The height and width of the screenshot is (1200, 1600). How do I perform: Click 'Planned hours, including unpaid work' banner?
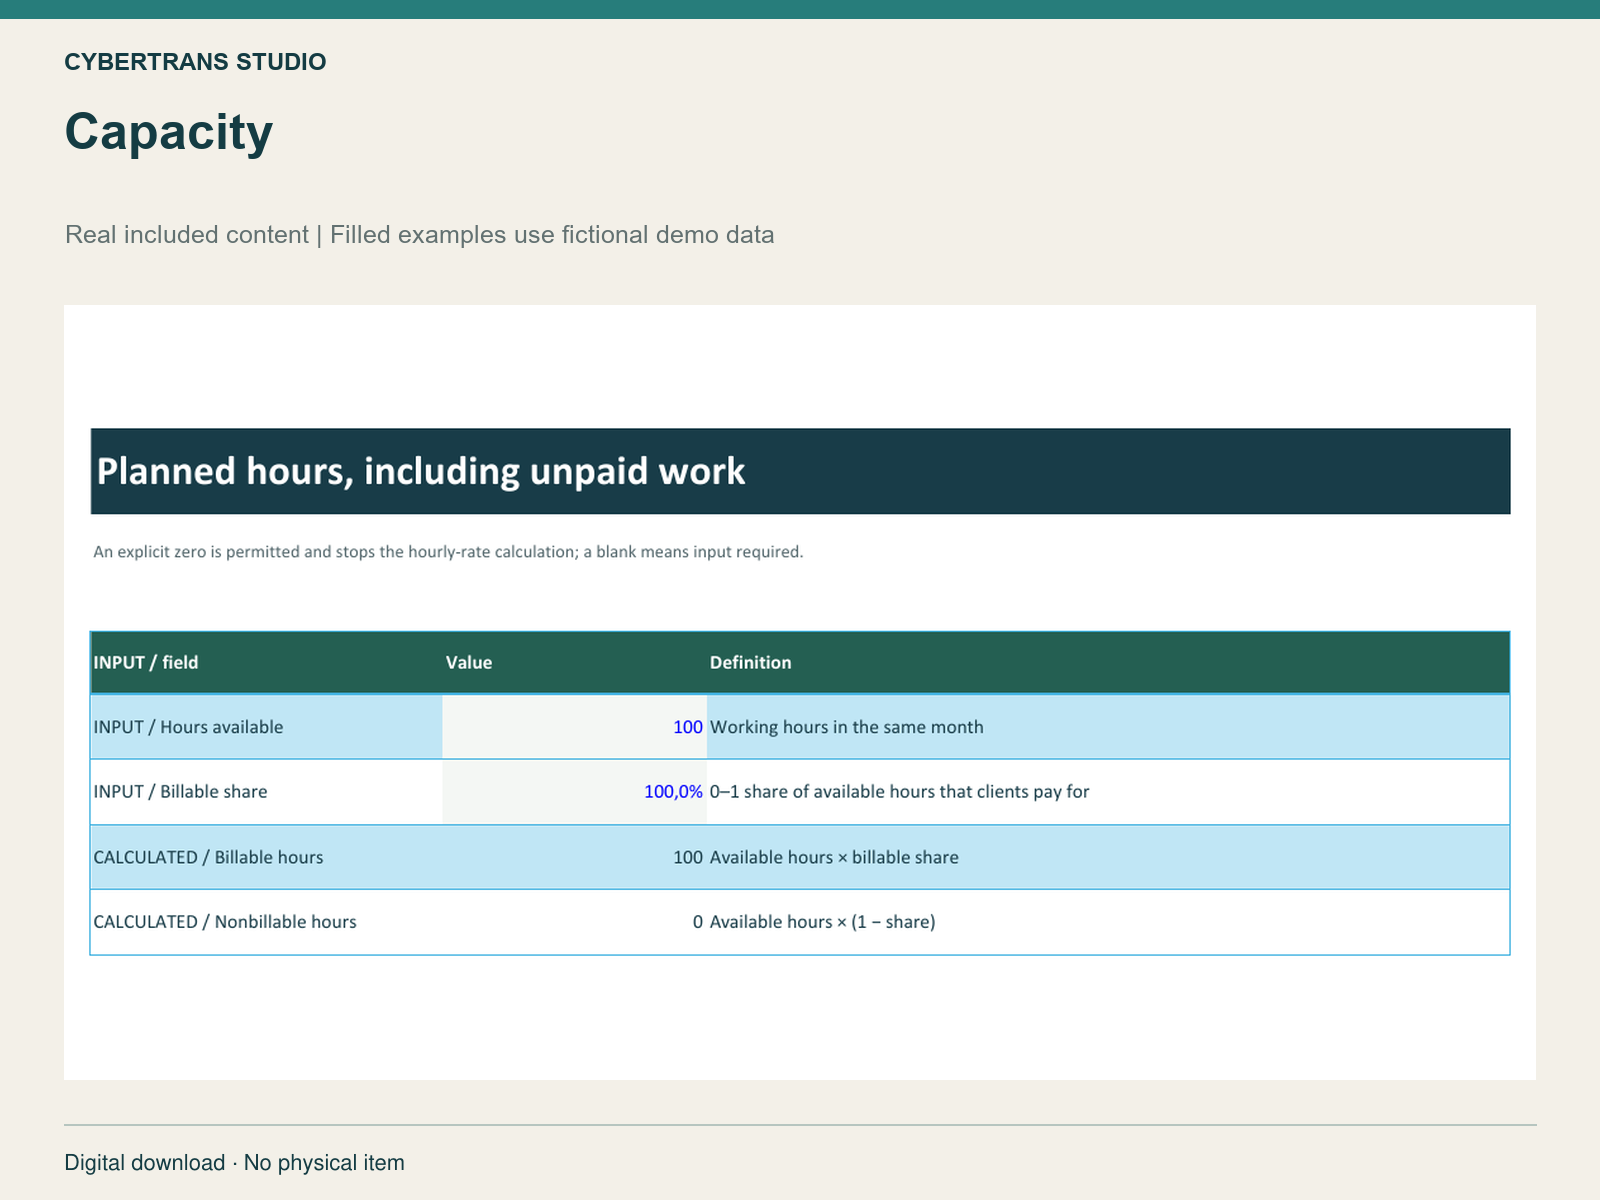pos(800,471)
